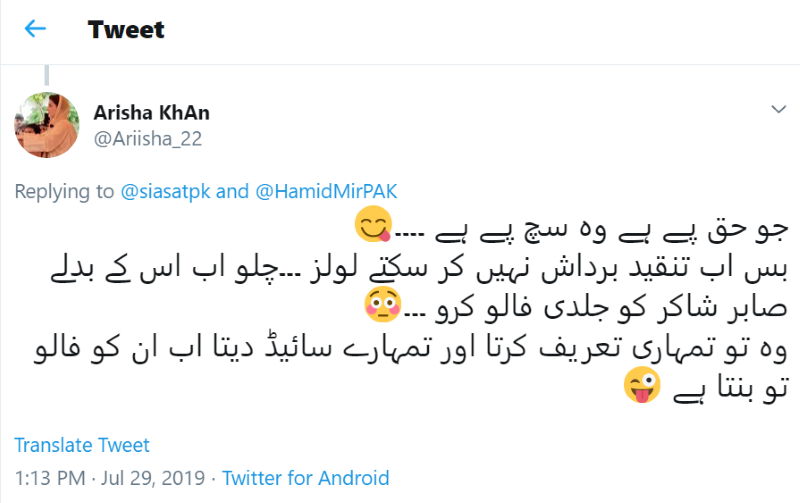Viewport: 800px width, 503px height.
Task: Click the 'Replying to' text
Action: tap(64, 192)
